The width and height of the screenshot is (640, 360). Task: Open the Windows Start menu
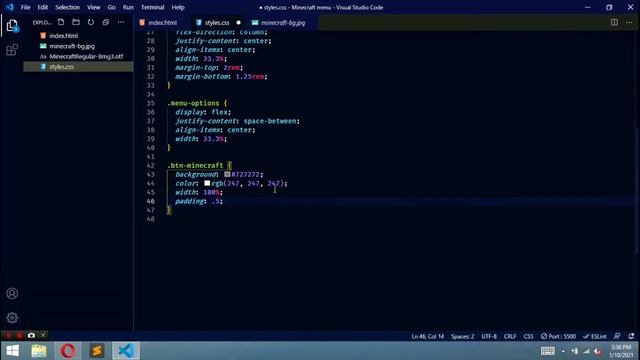click(x=12, y=351)
